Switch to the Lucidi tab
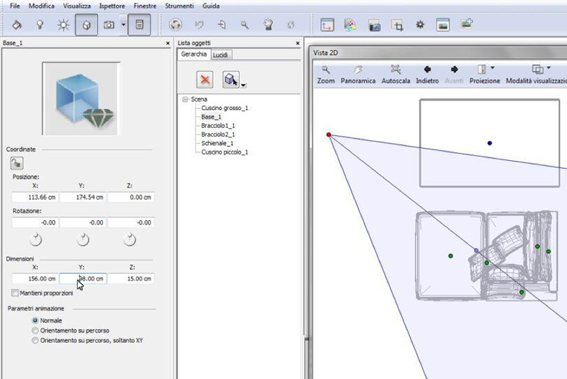 [221, 55]
